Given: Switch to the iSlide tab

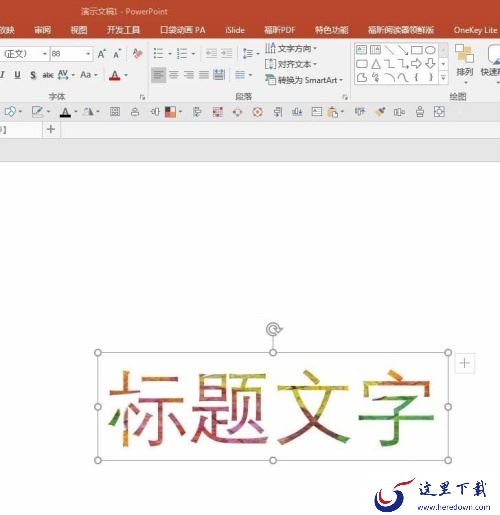Looking at the screenshot, I should (235, 30).
